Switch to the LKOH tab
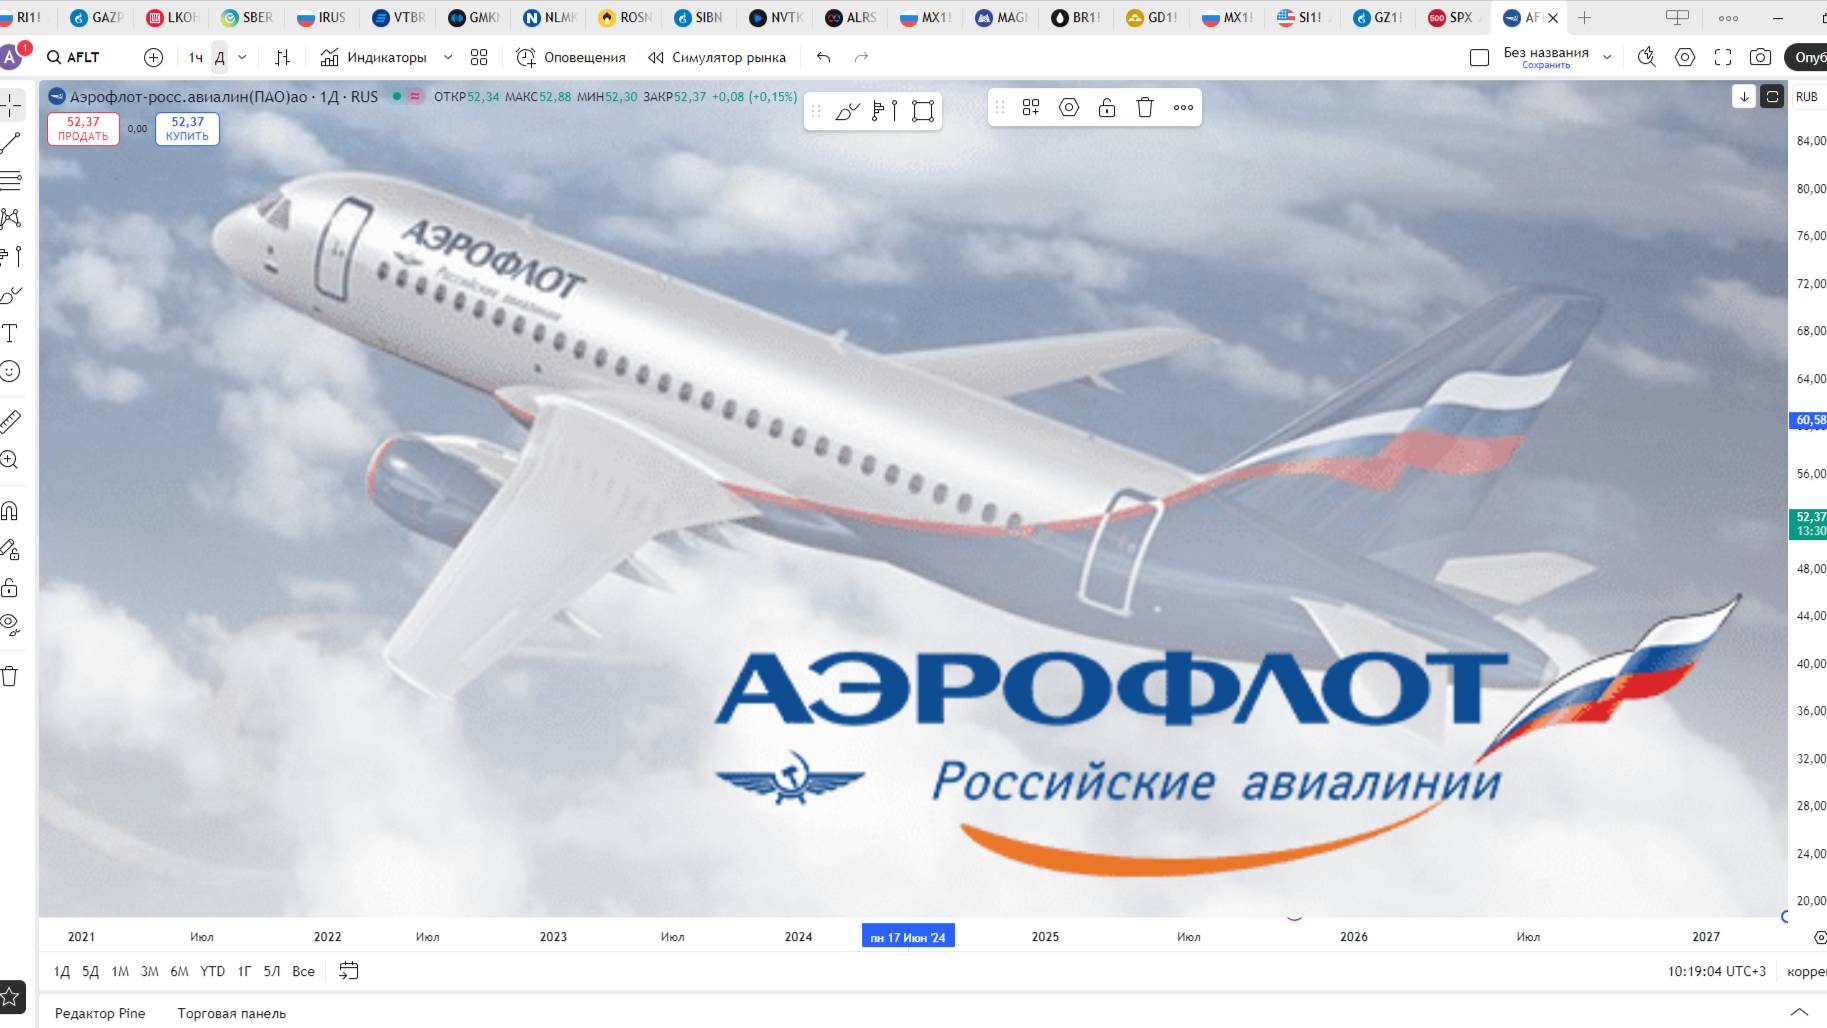The width and height of the screenshot is (1827, 1028). coord(172,17)
